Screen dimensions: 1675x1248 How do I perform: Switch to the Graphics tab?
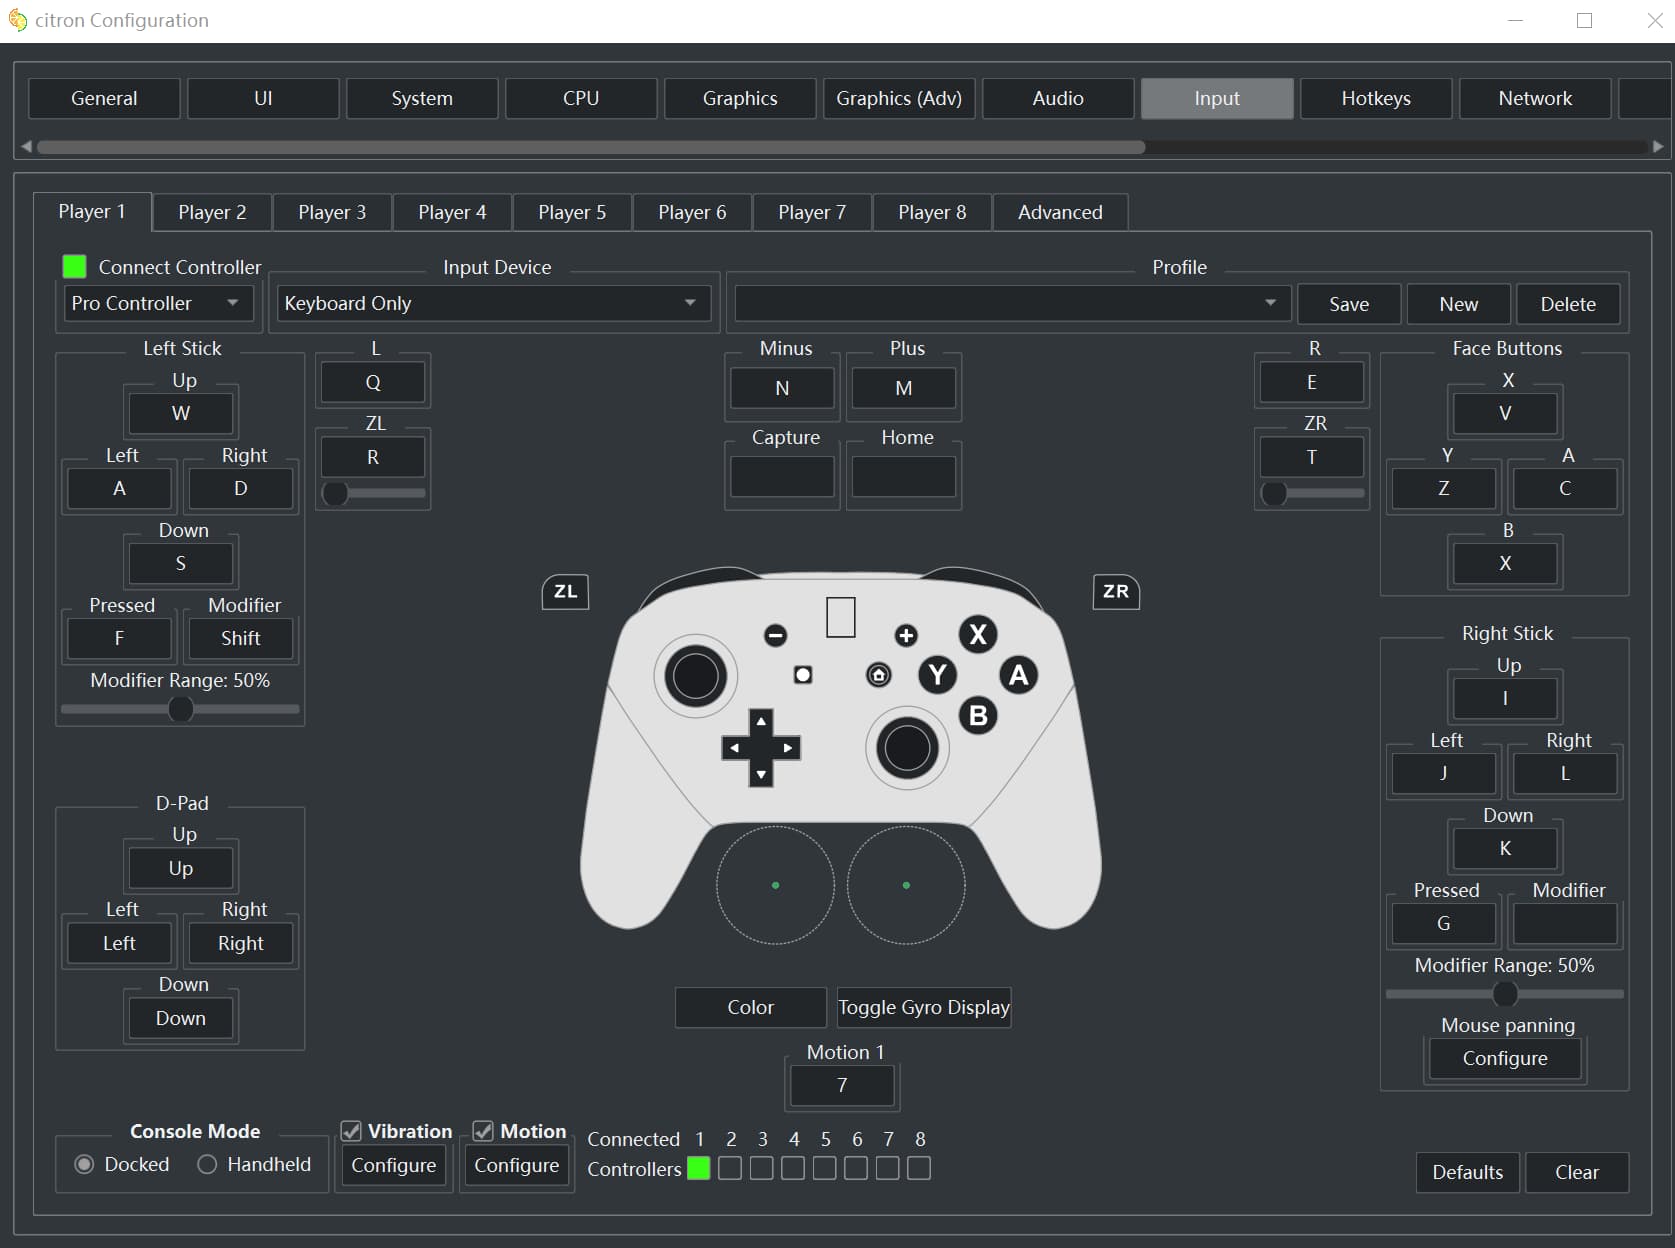tap(739, 98)
